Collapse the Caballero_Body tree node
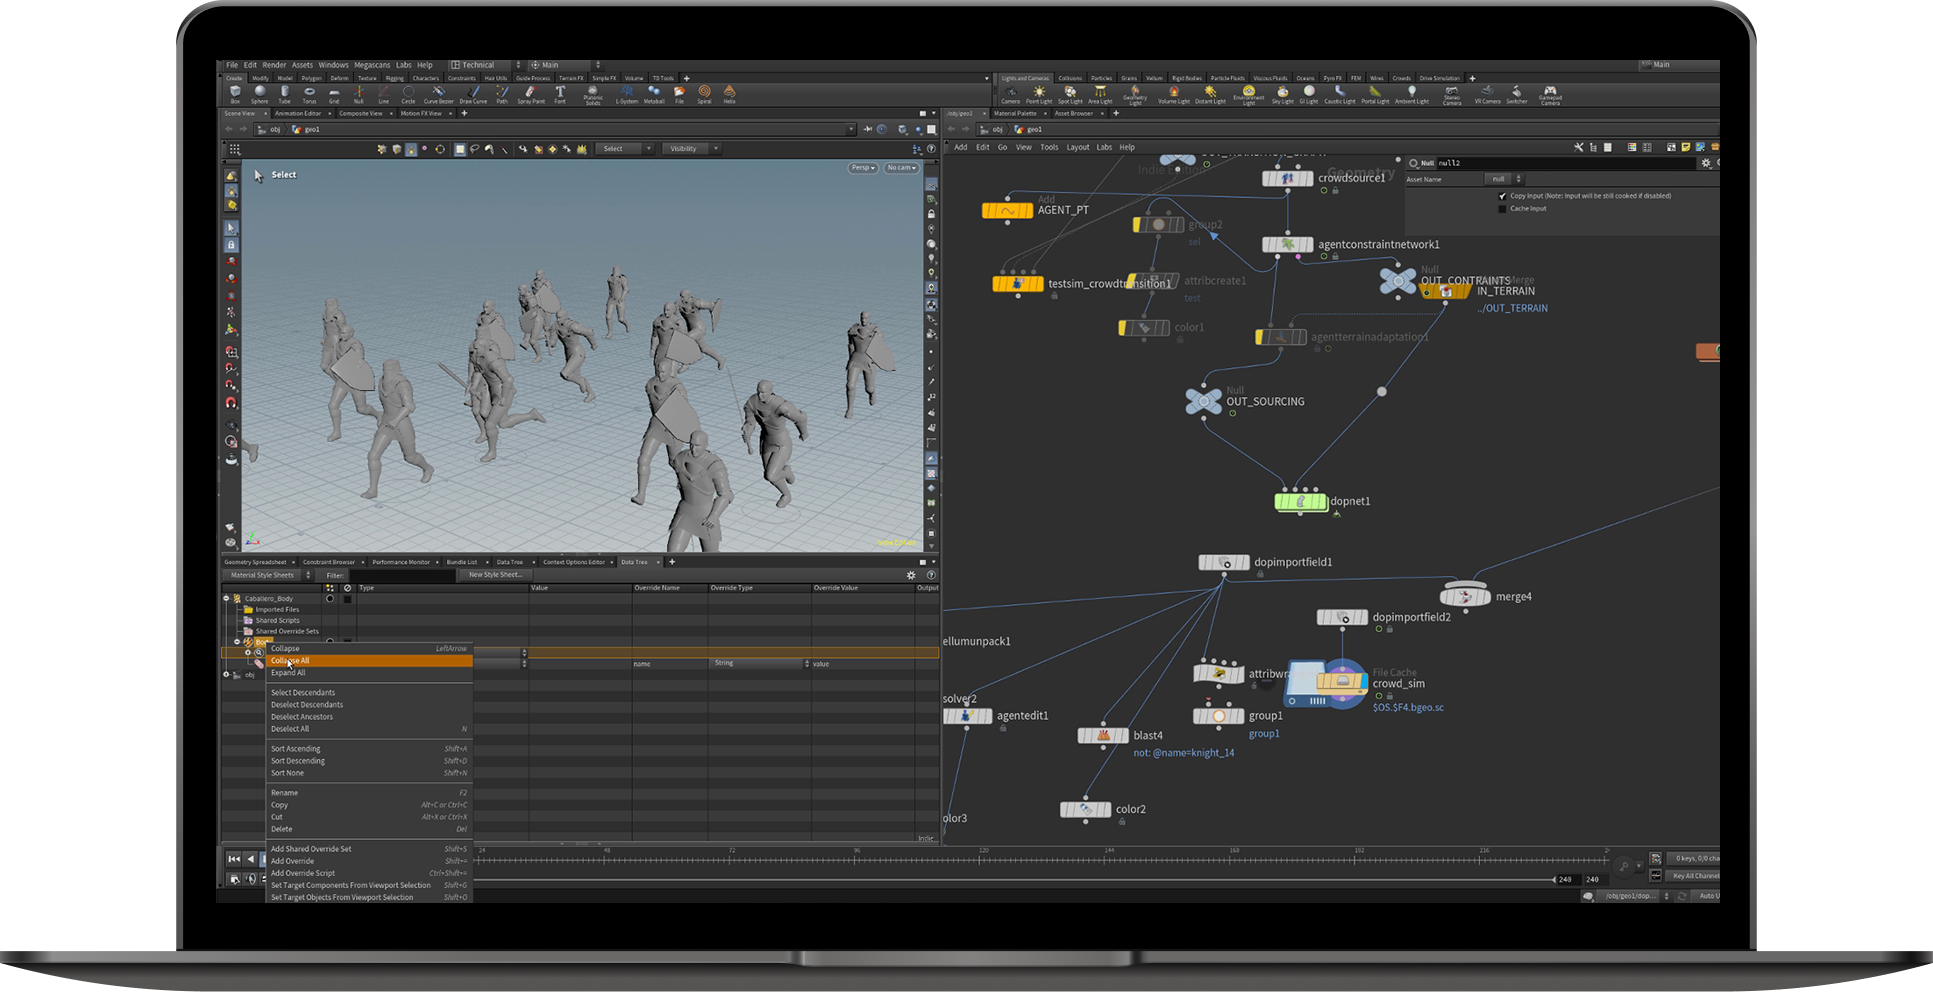This screenshot has height=992, width=1933. click(x=227, y=598)
